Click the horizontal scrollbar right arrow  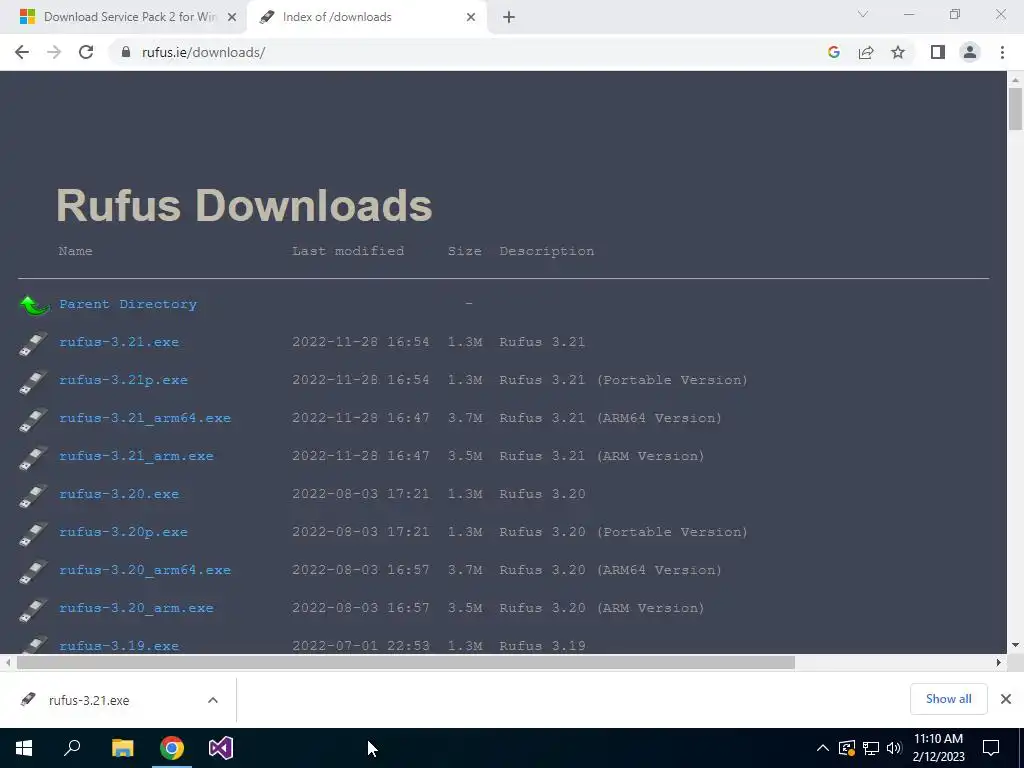pyautogui.click(x=999, y=662)
